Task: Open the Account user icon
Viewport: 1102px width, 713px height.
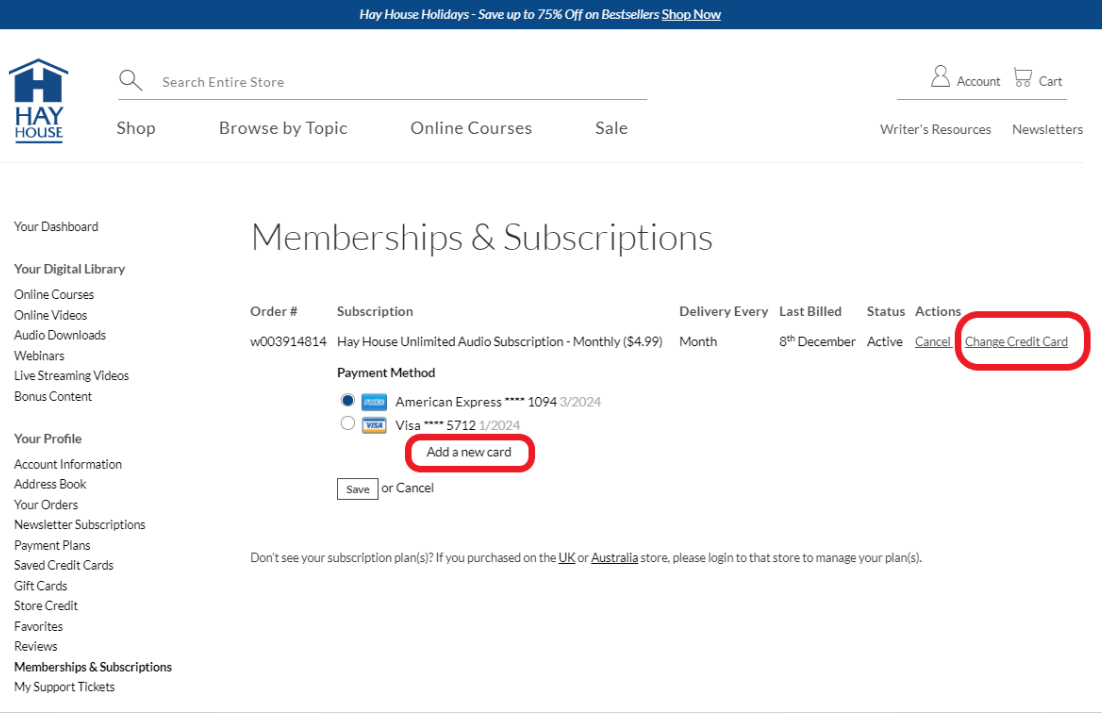Action: pos(940,77)
